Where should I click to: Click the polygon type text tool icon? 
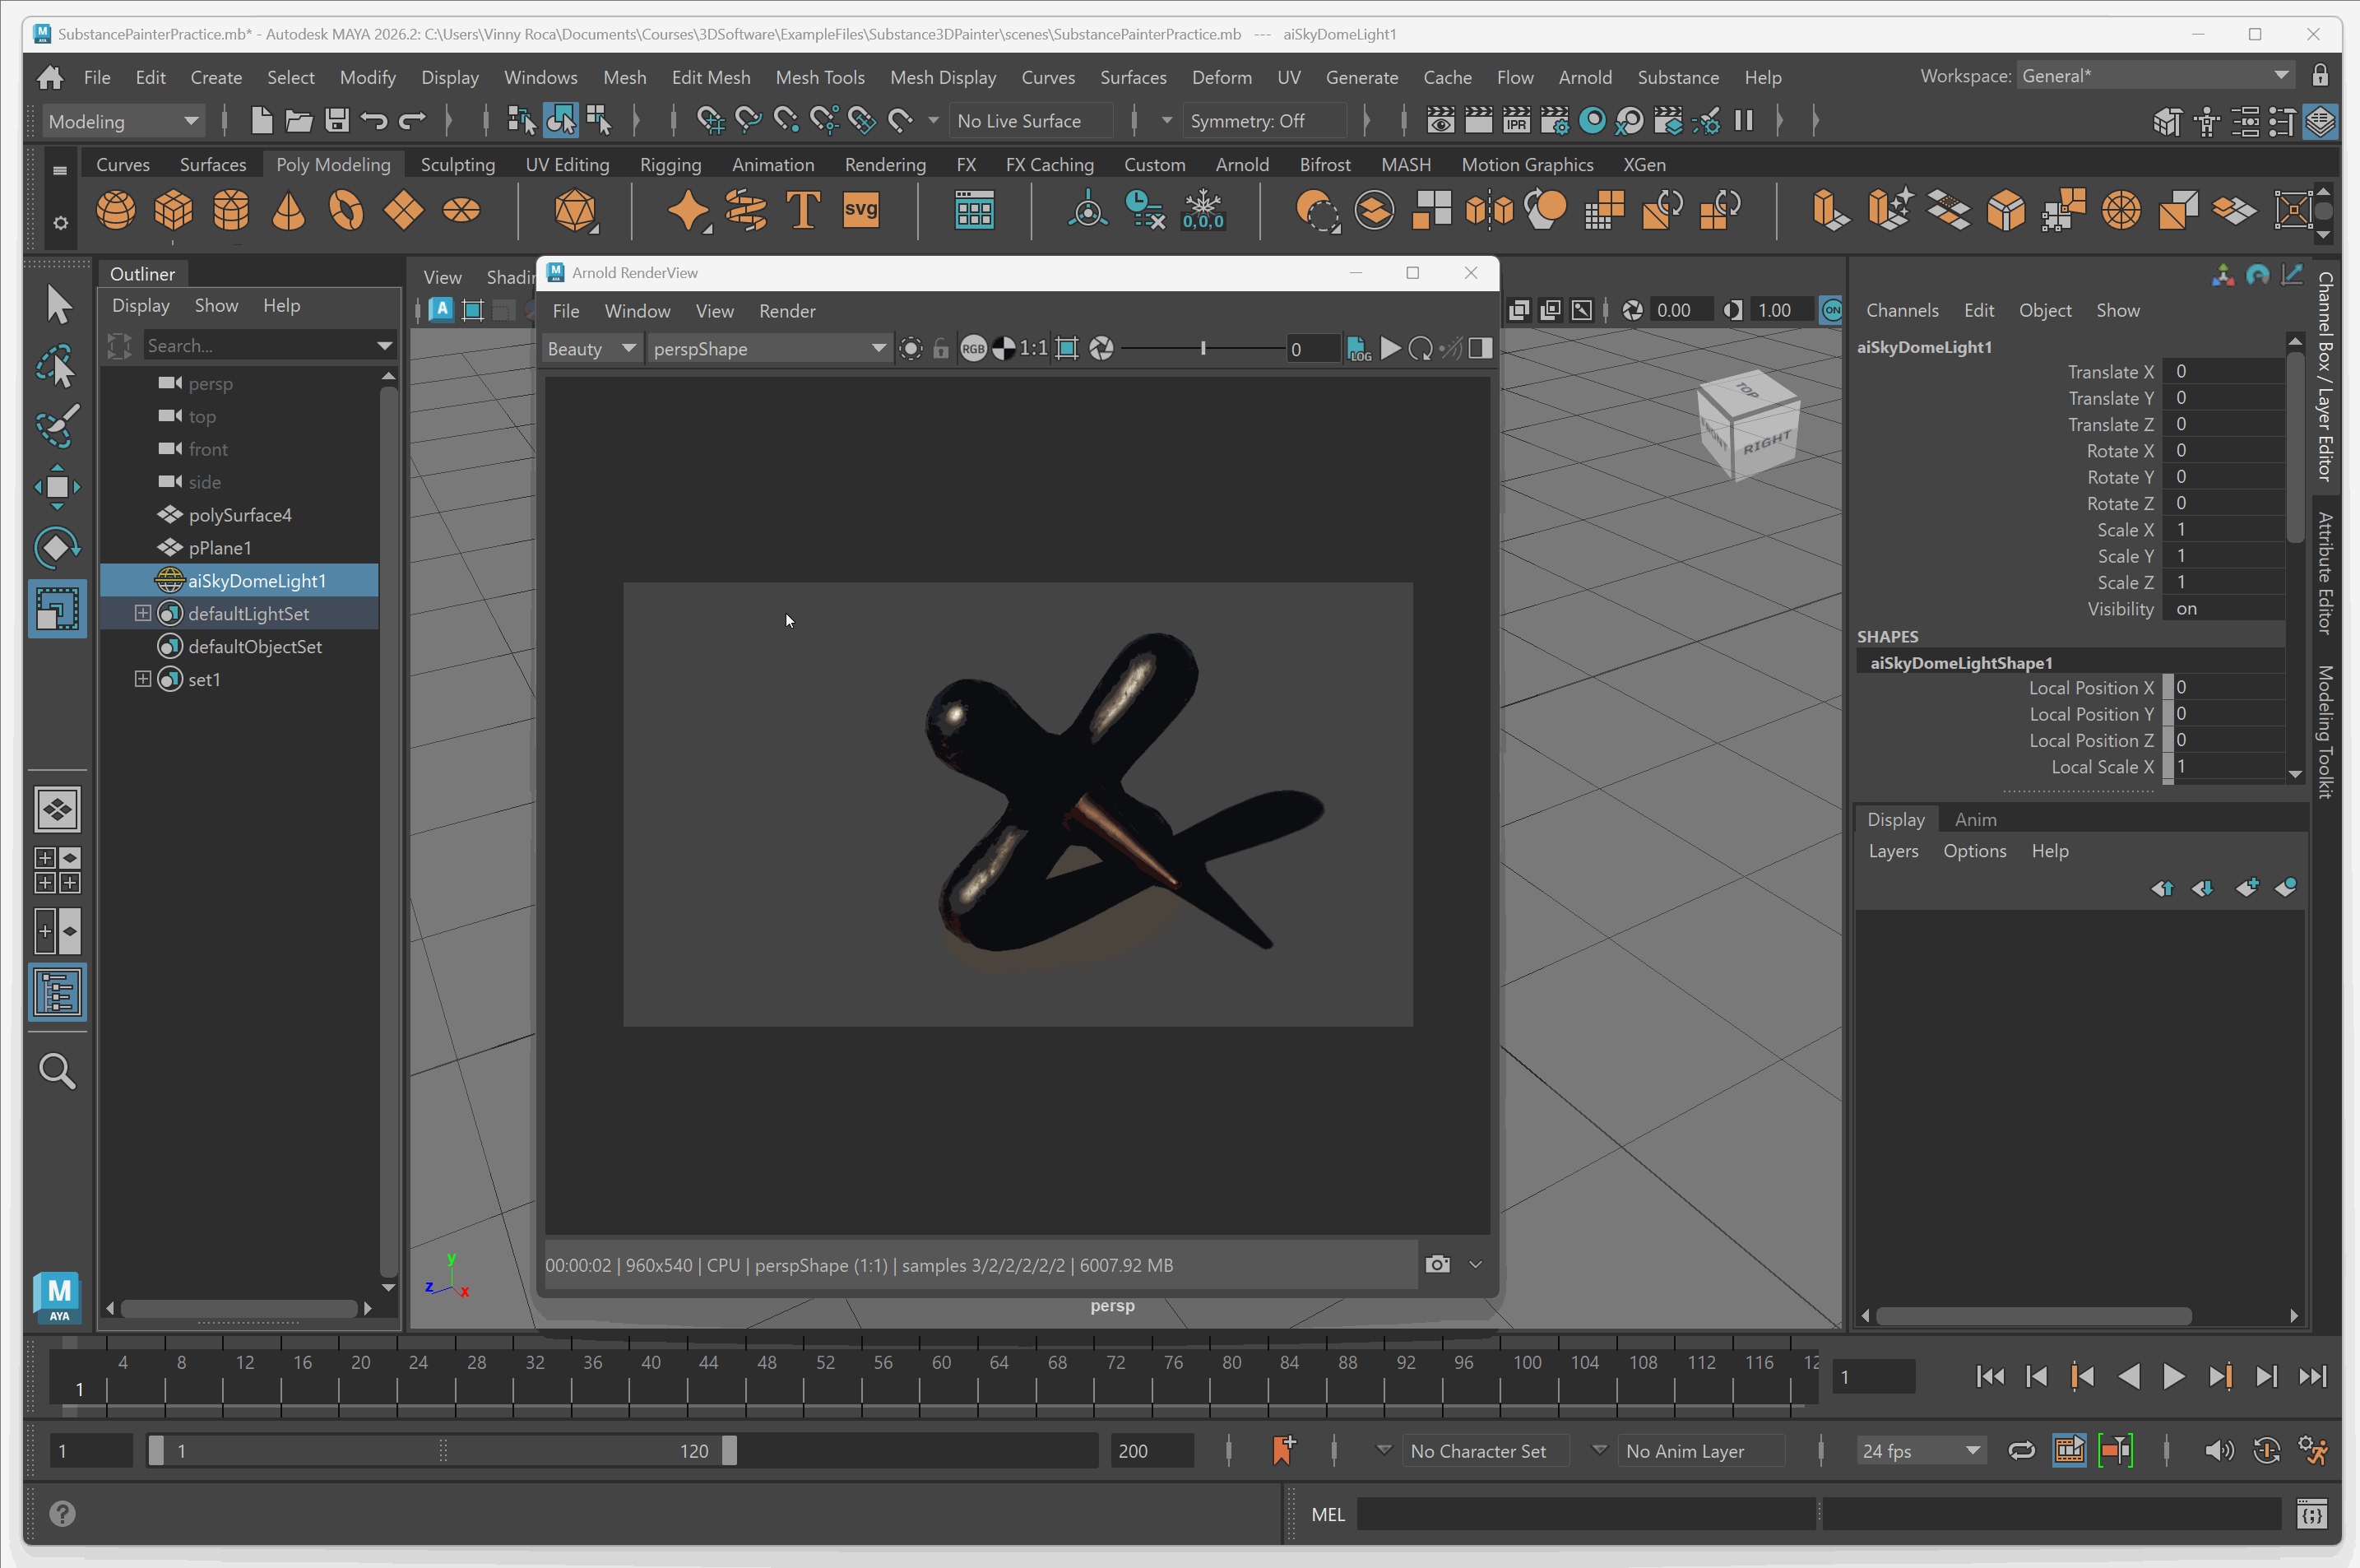[x=803, y=211]
